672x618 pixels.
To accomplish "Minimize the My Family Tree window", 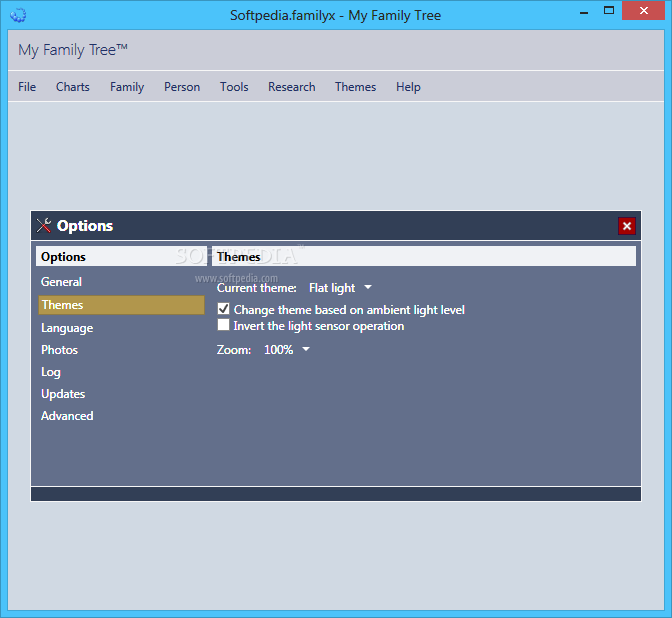I will pyautogui.click(x=584, y=12).
